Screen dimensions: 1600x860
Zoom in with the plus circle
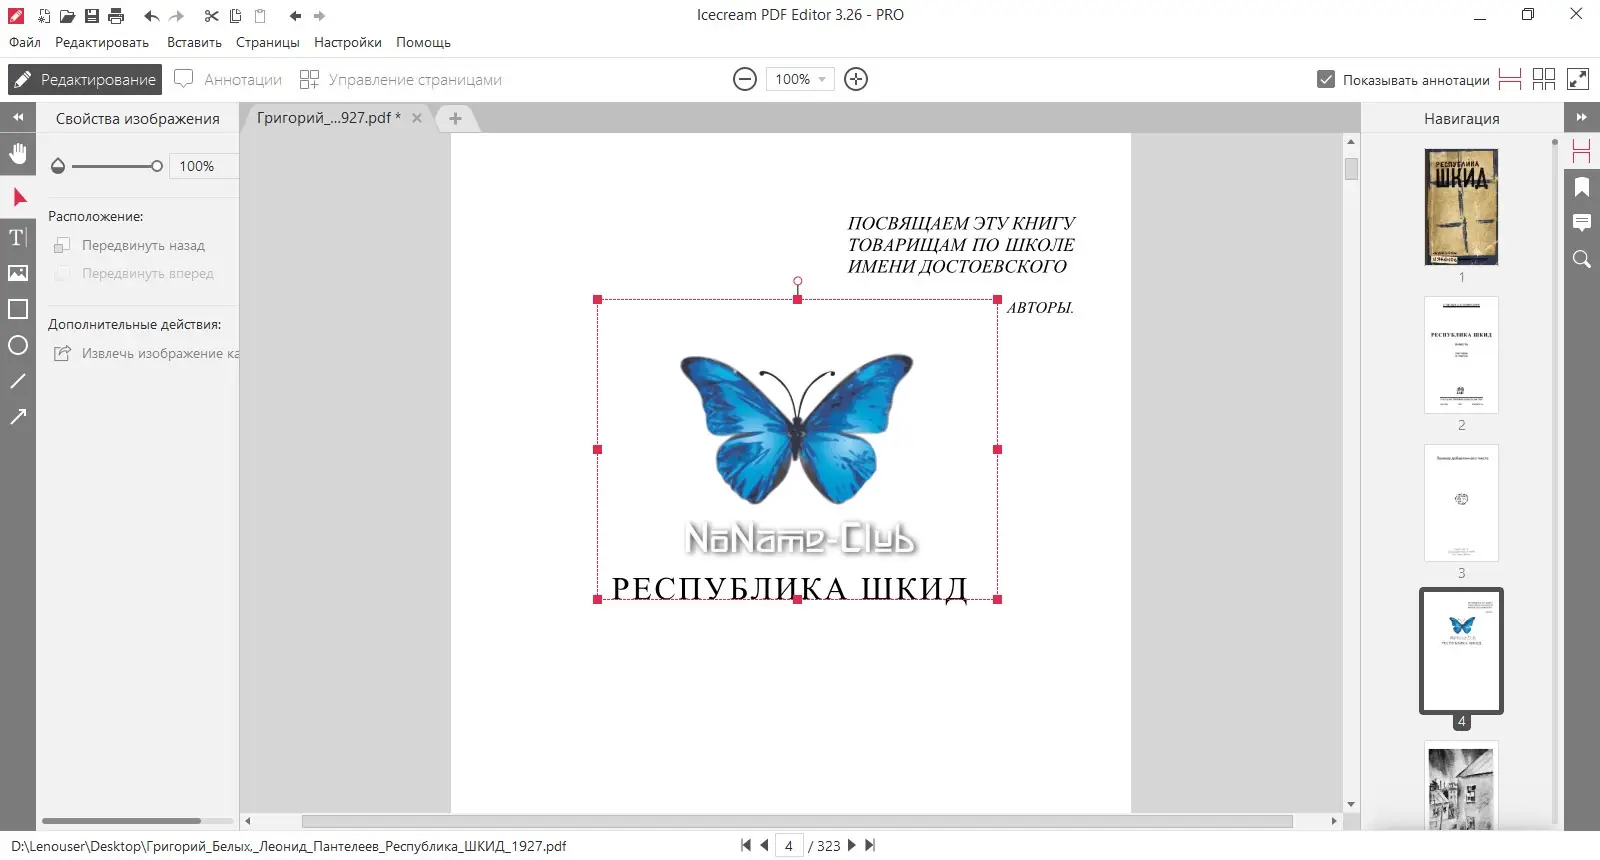pos(856,79)
